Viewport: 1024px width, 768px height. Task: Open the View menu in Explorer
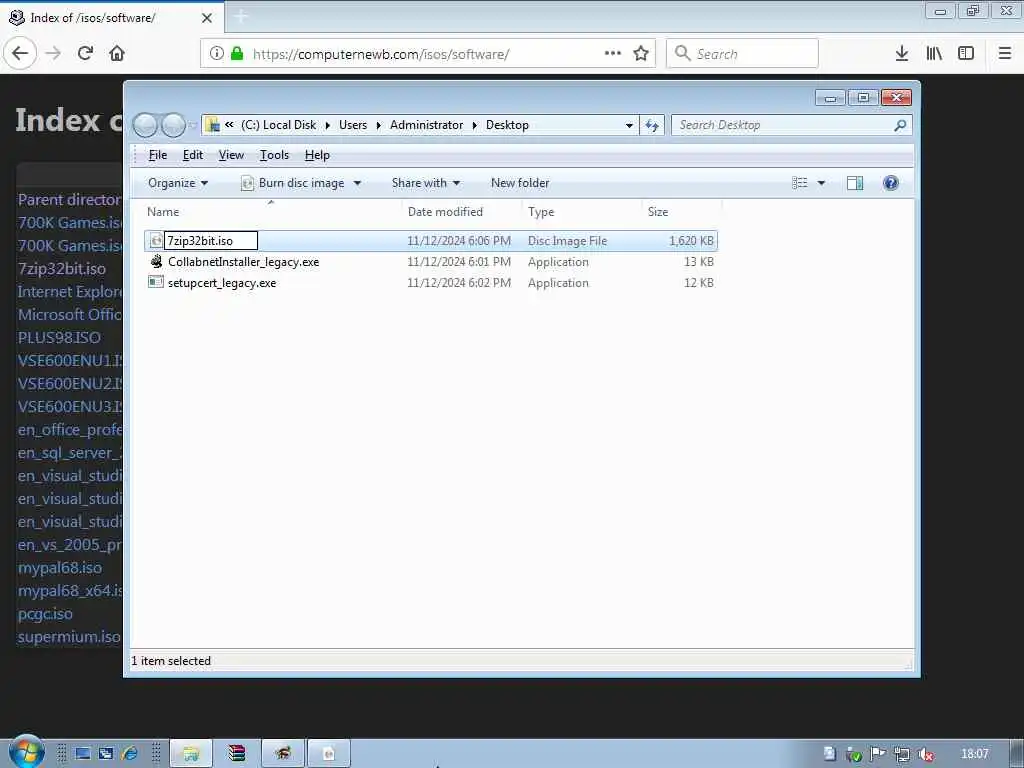point(231,155)
